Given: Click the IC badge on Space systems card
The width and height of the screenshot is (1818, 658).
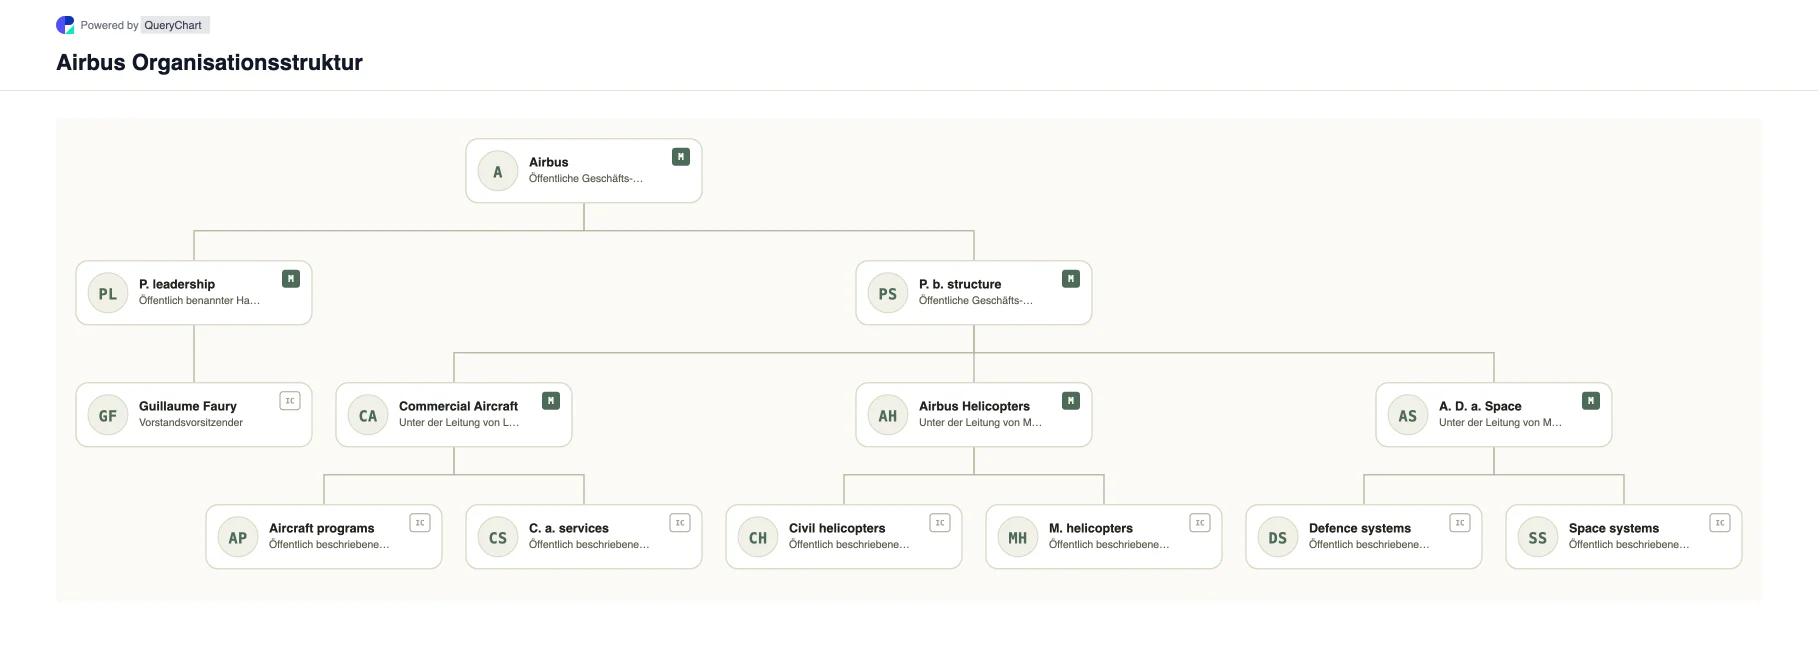Looking at the screenshot, I should click(x=1720, y=523).
